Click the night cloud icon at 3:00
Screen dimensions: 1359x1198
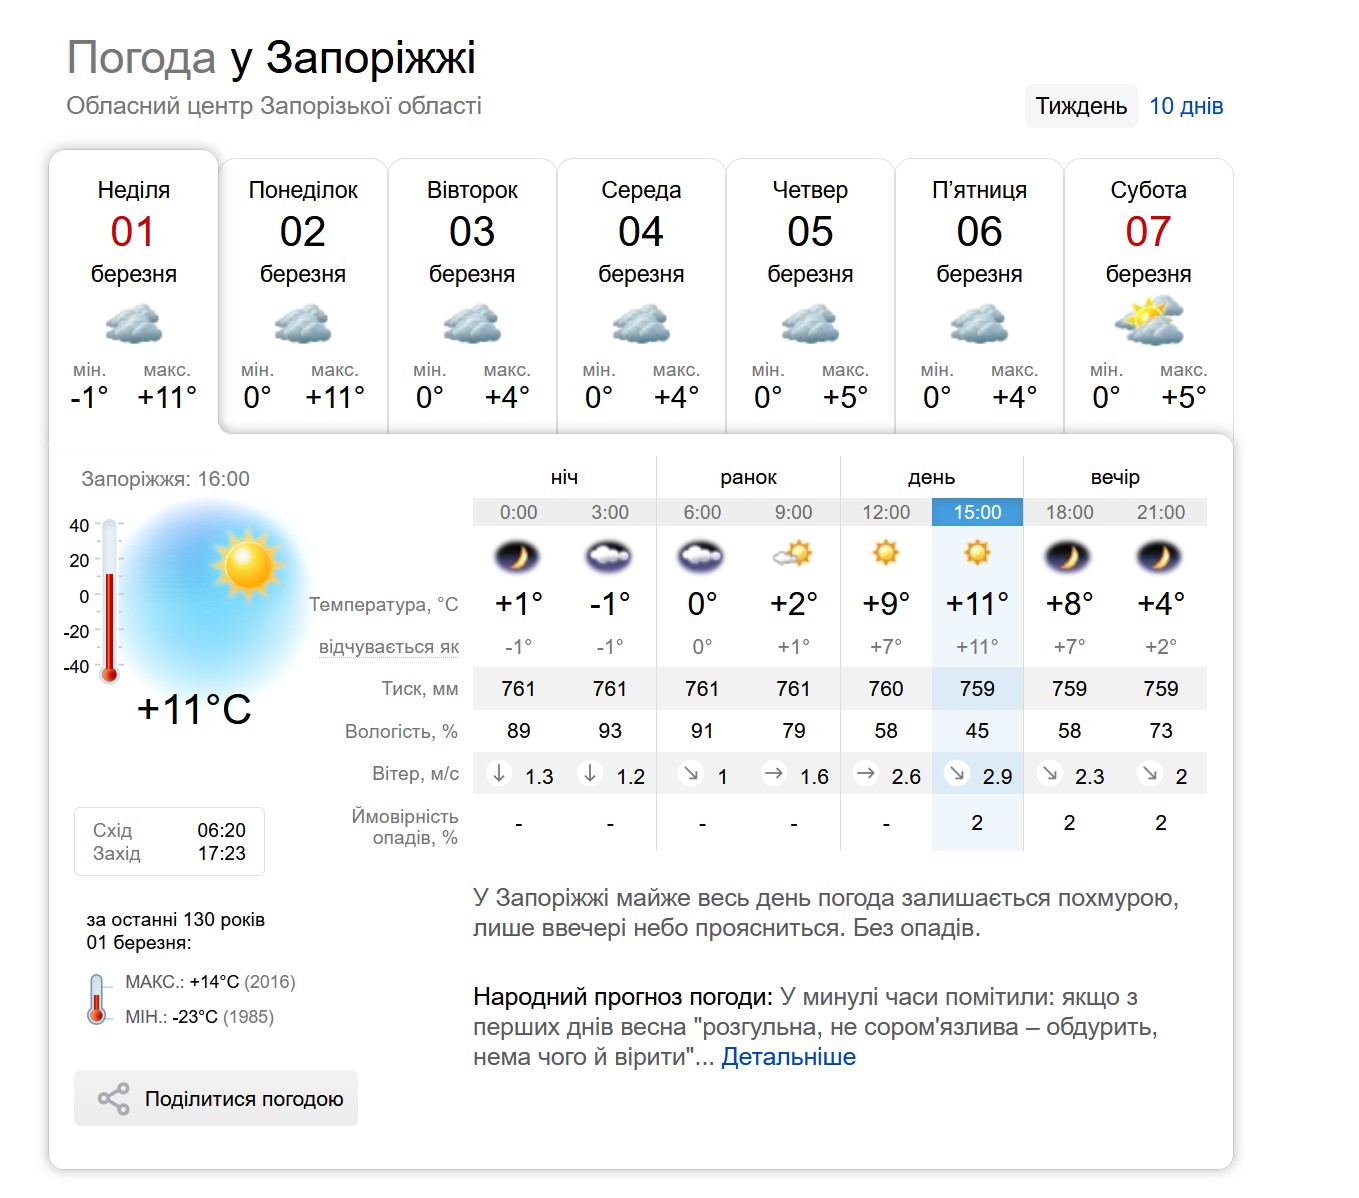pyautogui.click(x=610, y=556)
